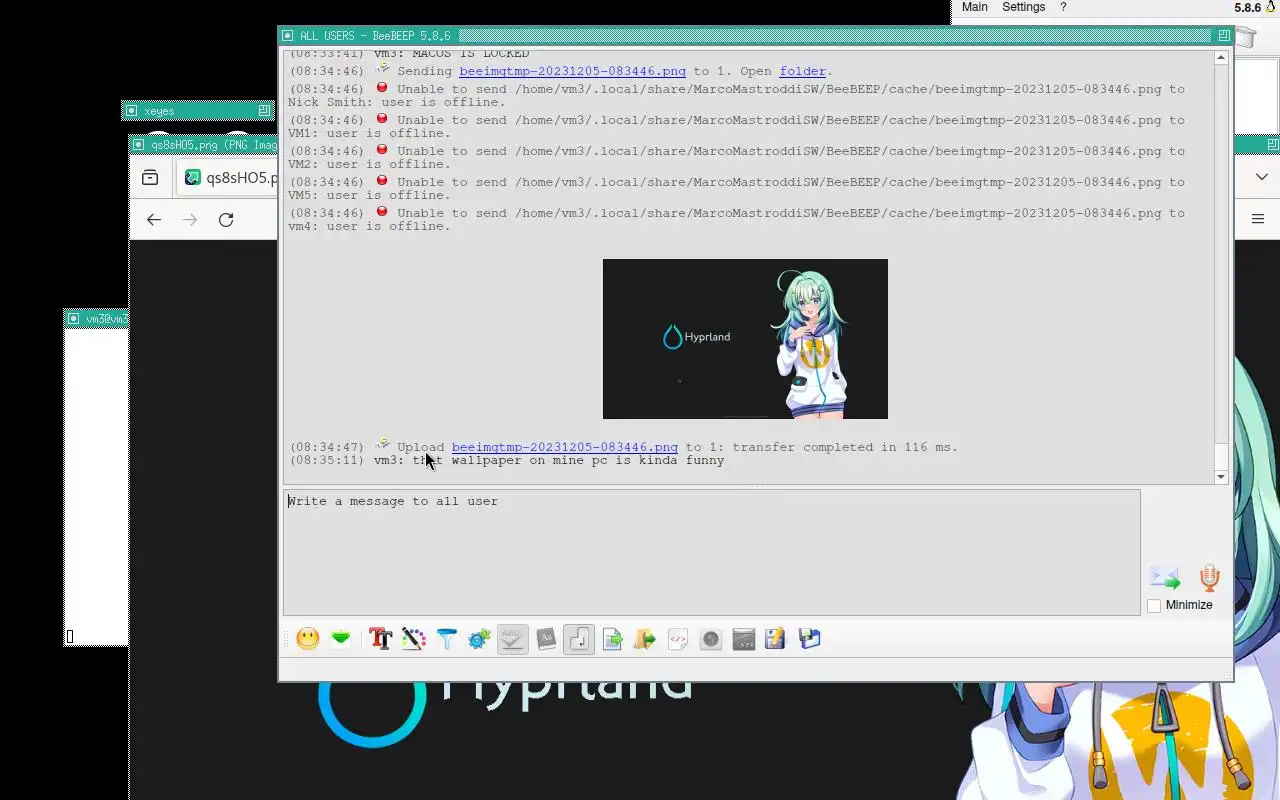This screenshot has height=800, width=1280.
Task: Click the penguin icon near 5.8.6
Action: pyautogui.click(x=1271, y=7)
